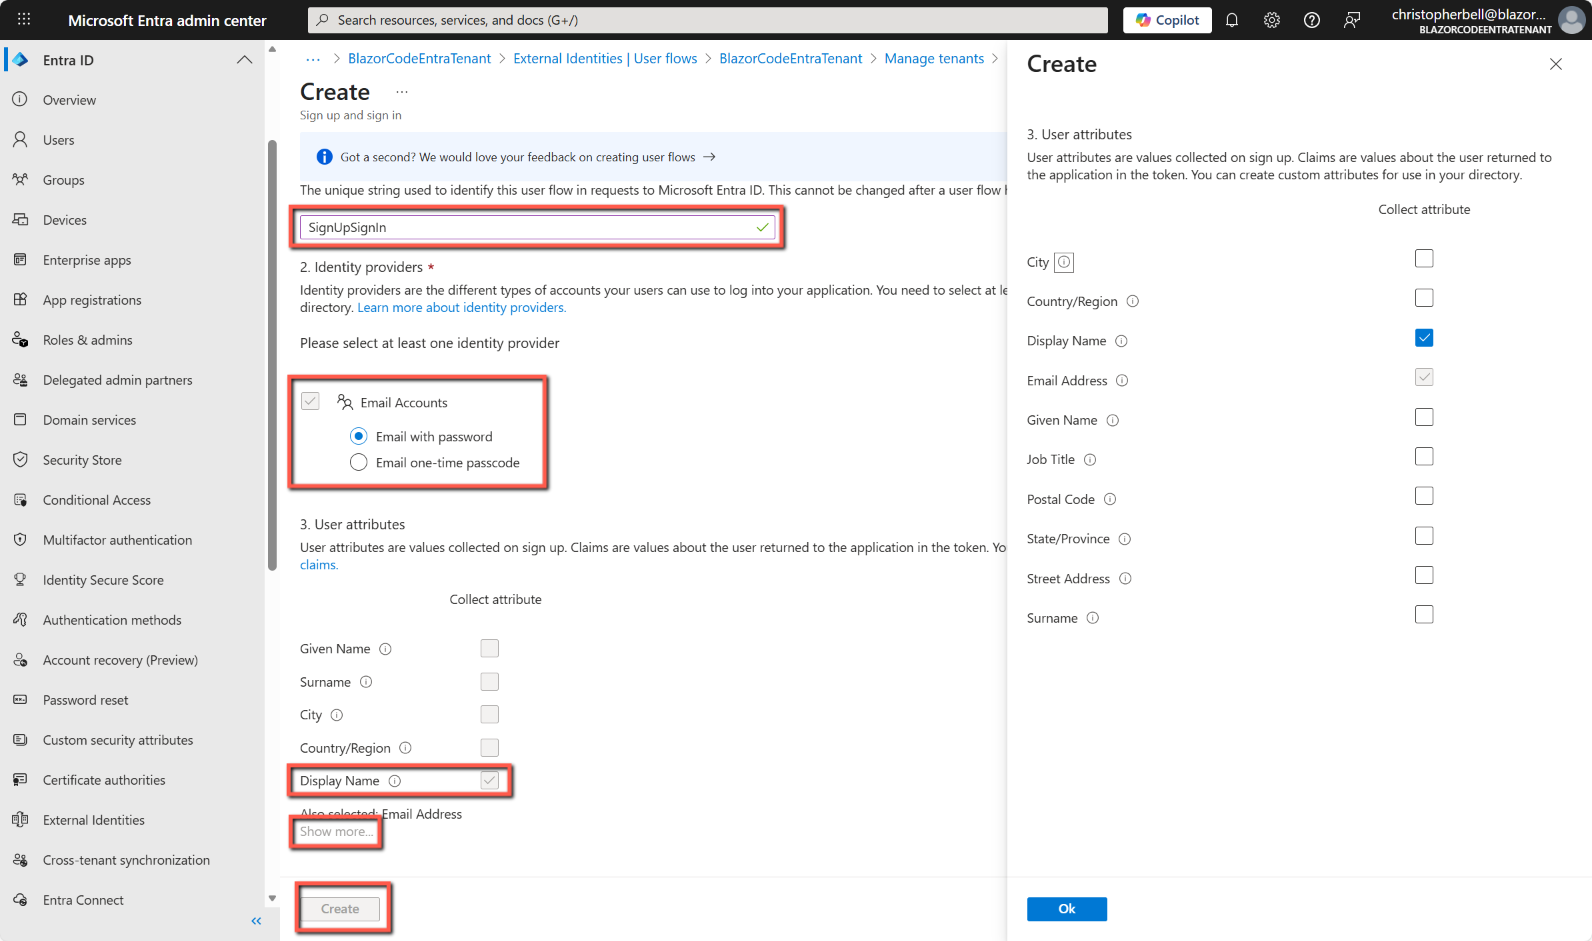1592x941 pixels.
Task: Click the help question mark icon
Action: (x=1312, y=20)
